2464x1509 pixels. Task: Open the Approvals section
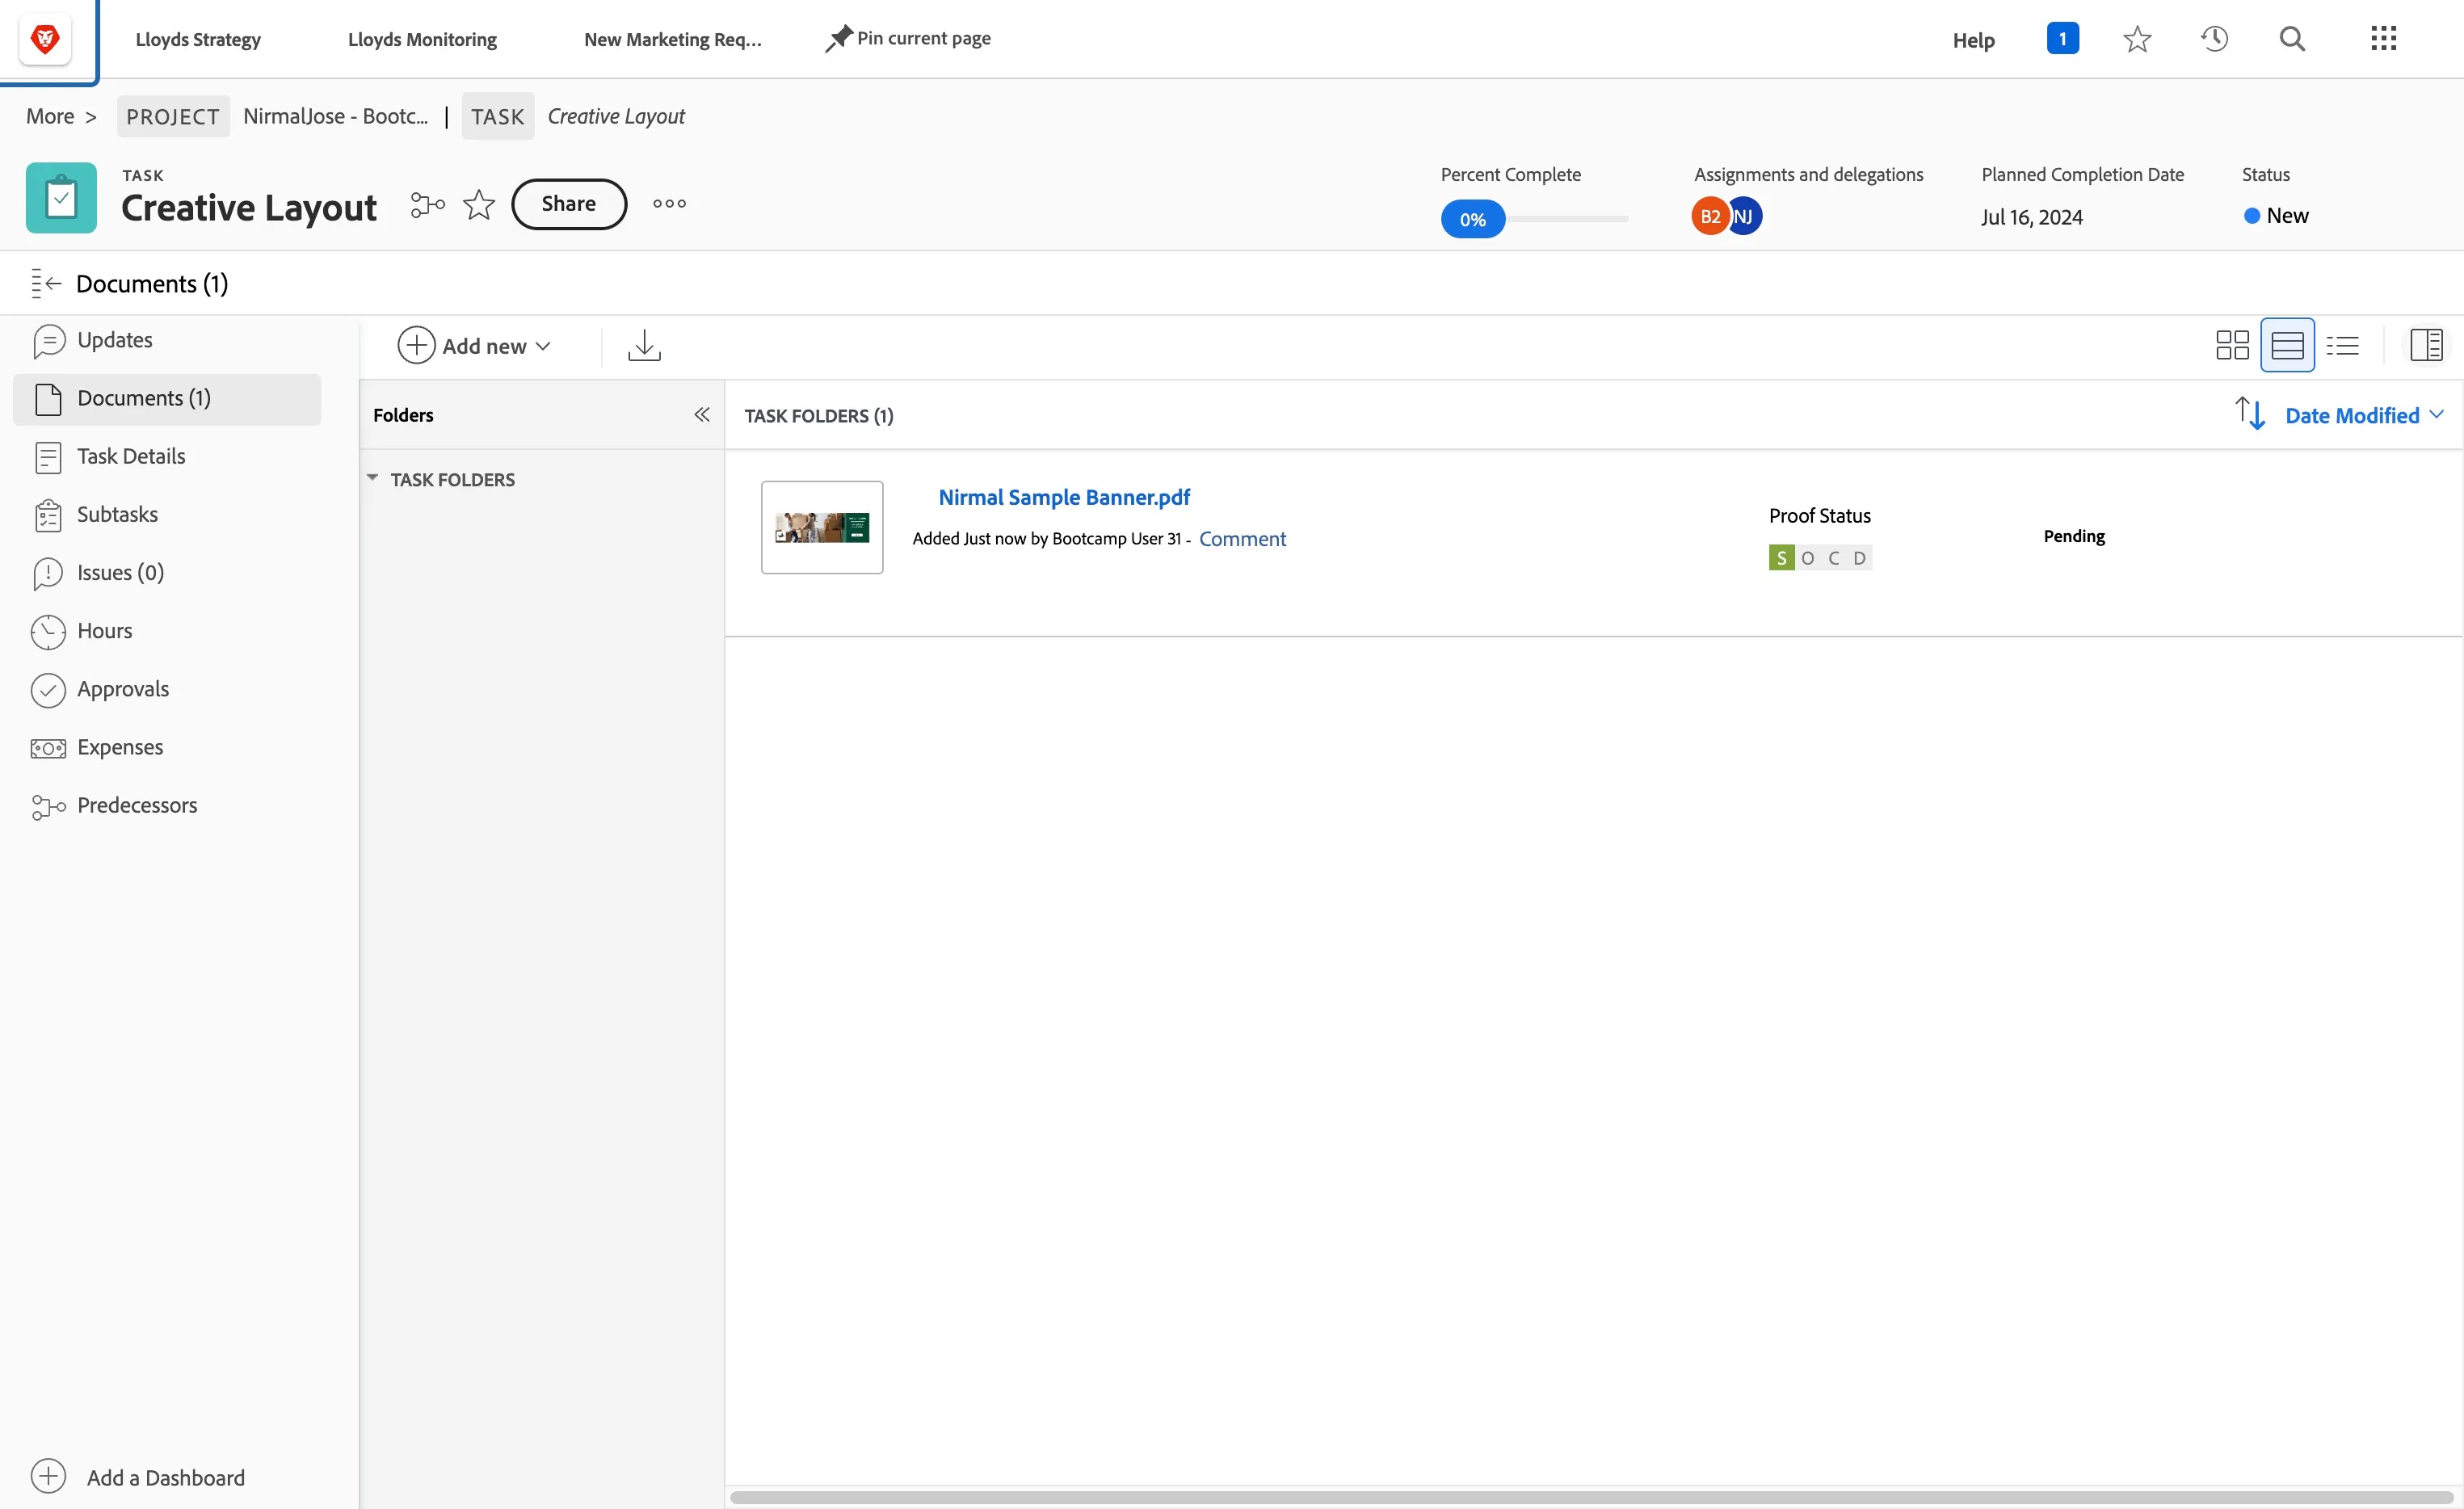click(167, 690)
